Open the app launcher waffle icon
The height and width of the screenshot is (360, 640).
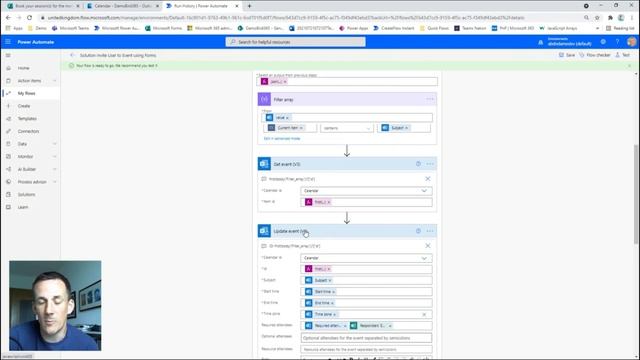pyautogui.click(x=8, y=42)
